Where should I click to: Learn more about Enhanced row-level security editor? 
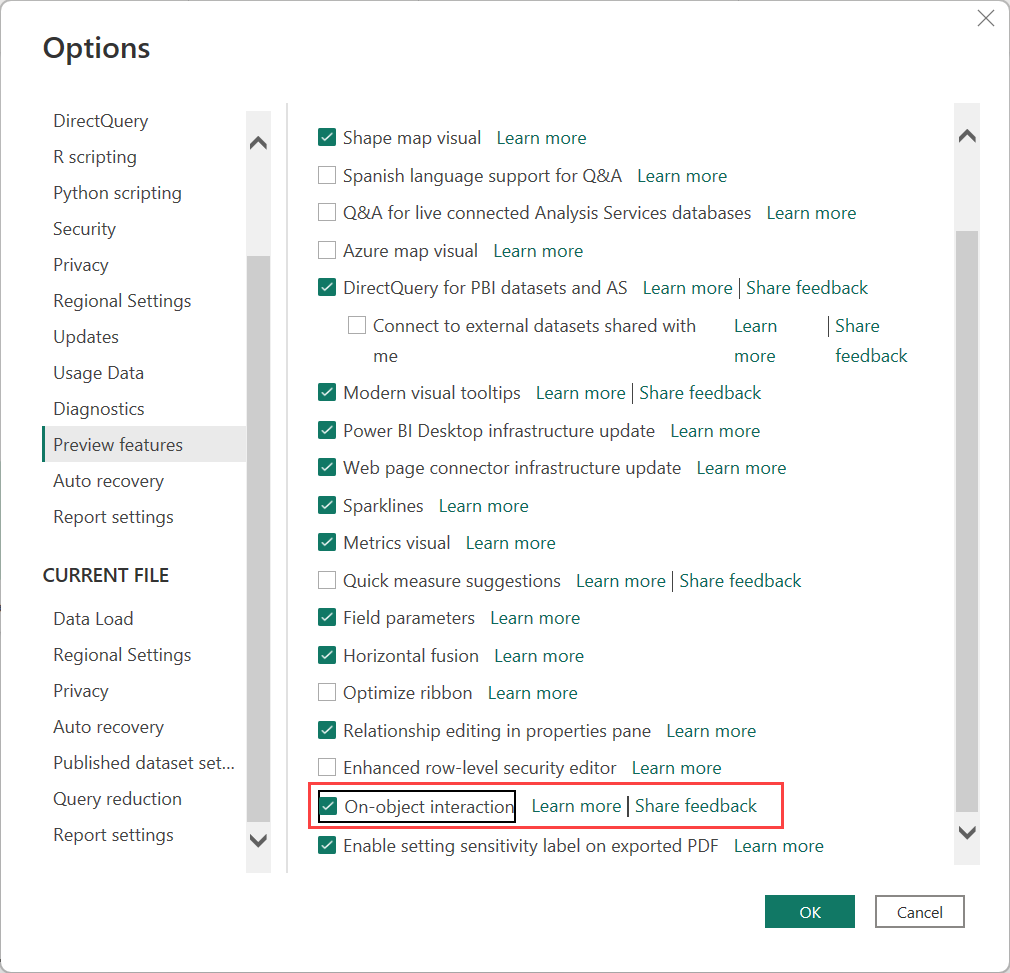(676, 768)
